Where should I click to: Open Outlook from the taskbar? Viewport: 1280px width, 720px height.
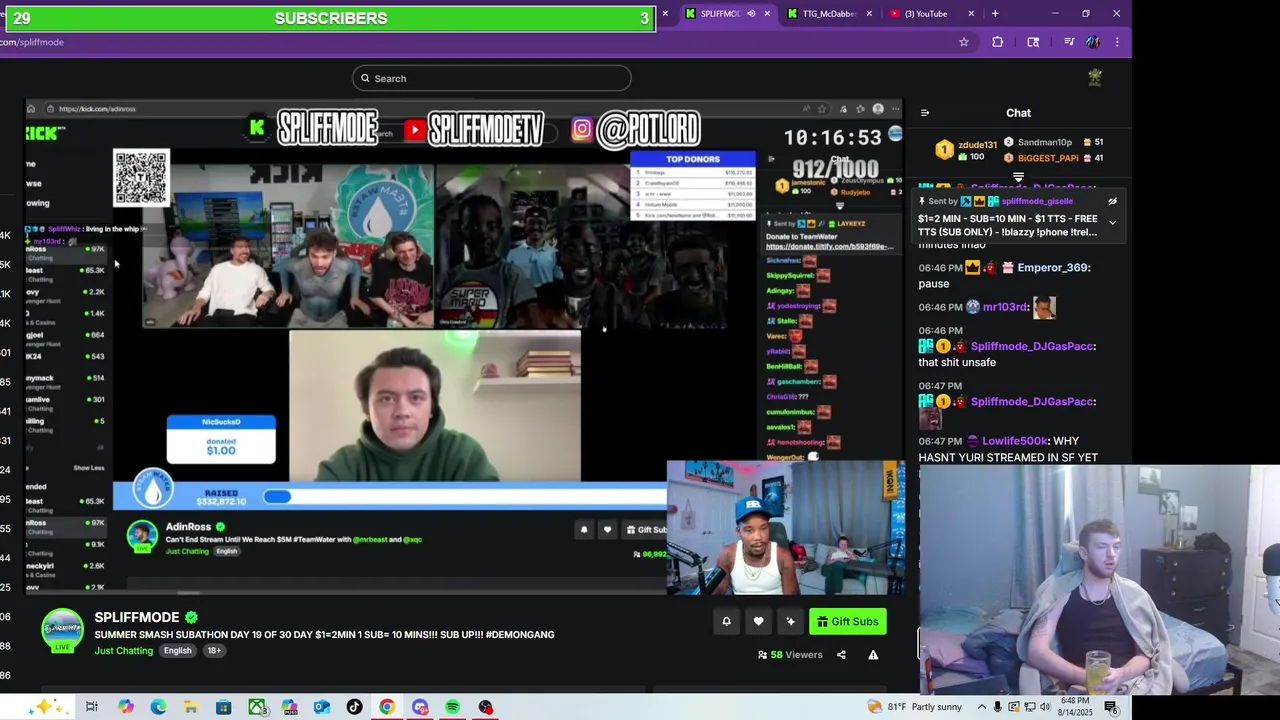(322, 707)
